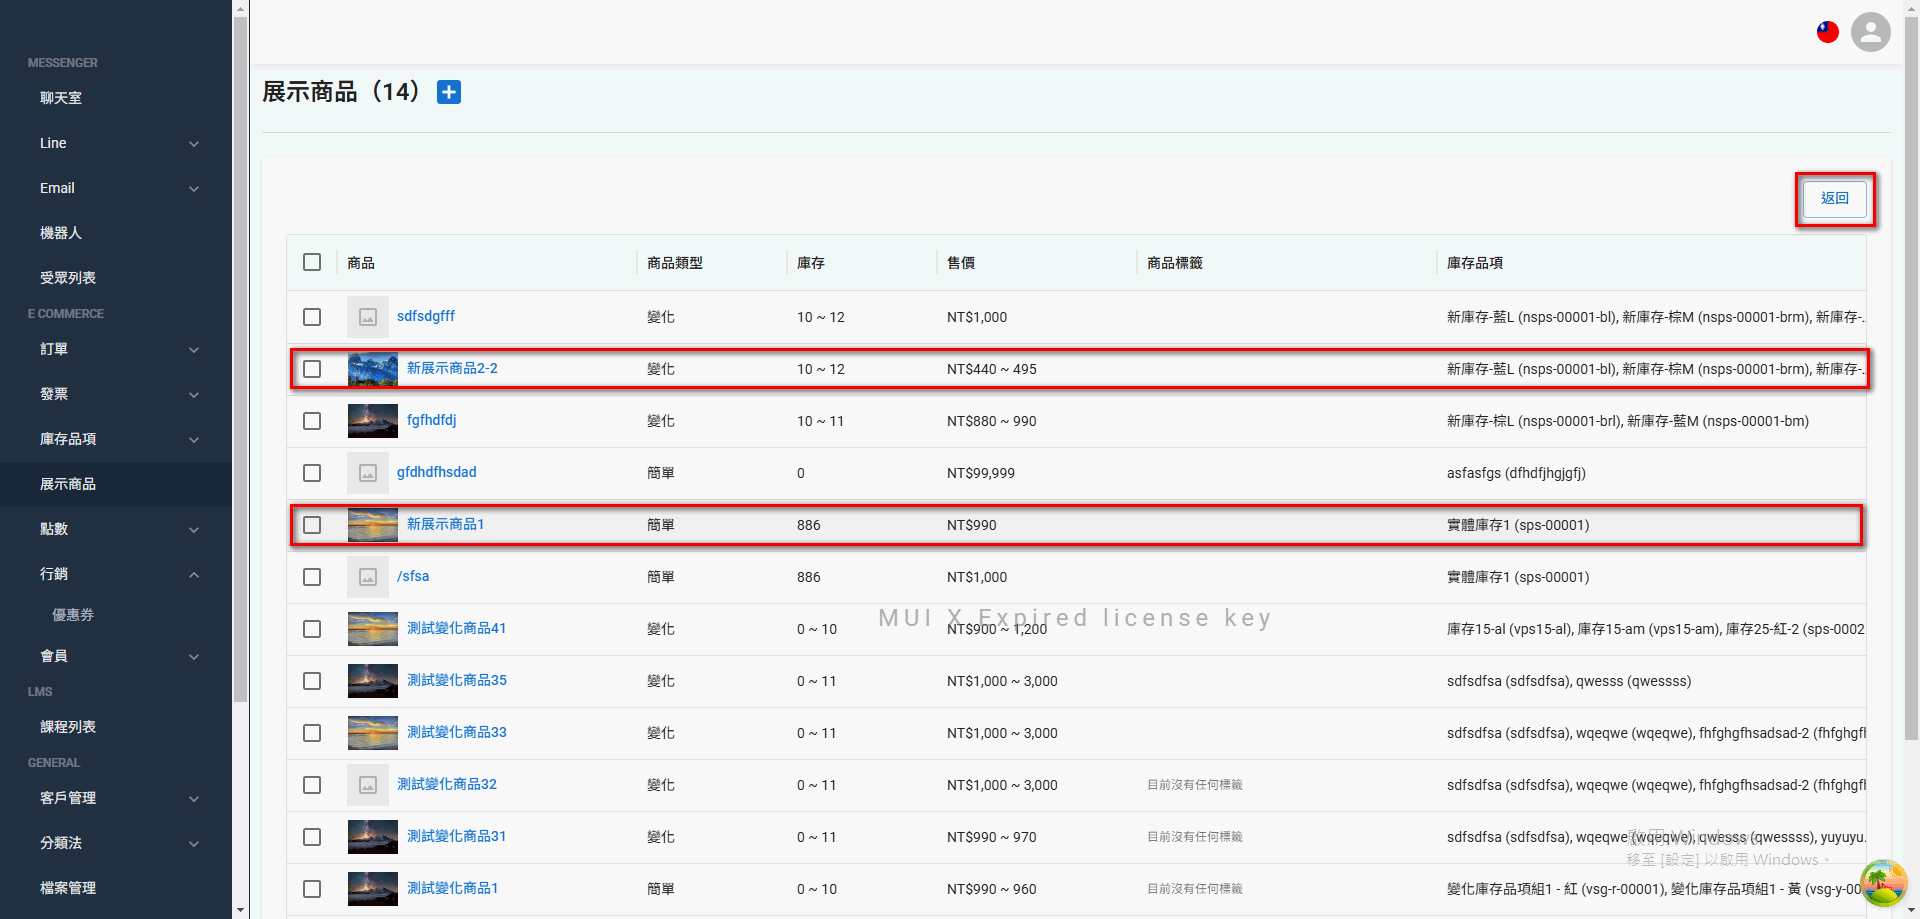Image resolution: width=1920 pixels, height=919 pixels.
Task: Sort by the 售價 column header
Action: 961,263
